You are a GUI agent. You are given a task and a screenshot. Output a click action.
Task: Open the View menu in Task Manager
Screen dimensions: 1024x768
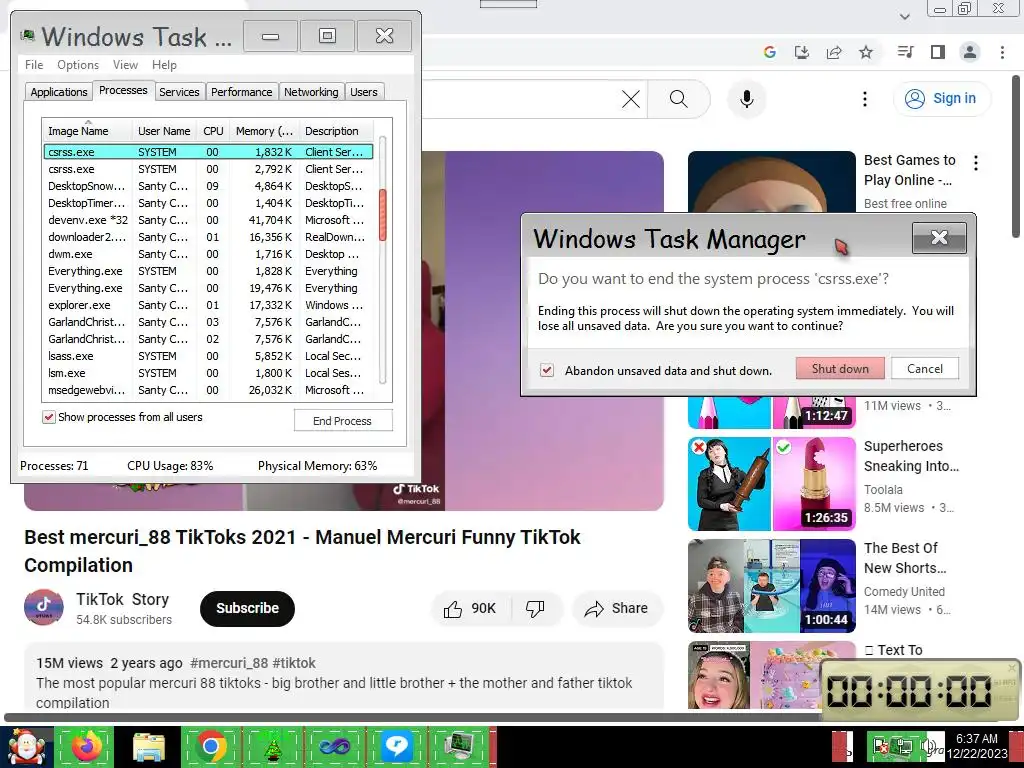[x=125, y=65]
